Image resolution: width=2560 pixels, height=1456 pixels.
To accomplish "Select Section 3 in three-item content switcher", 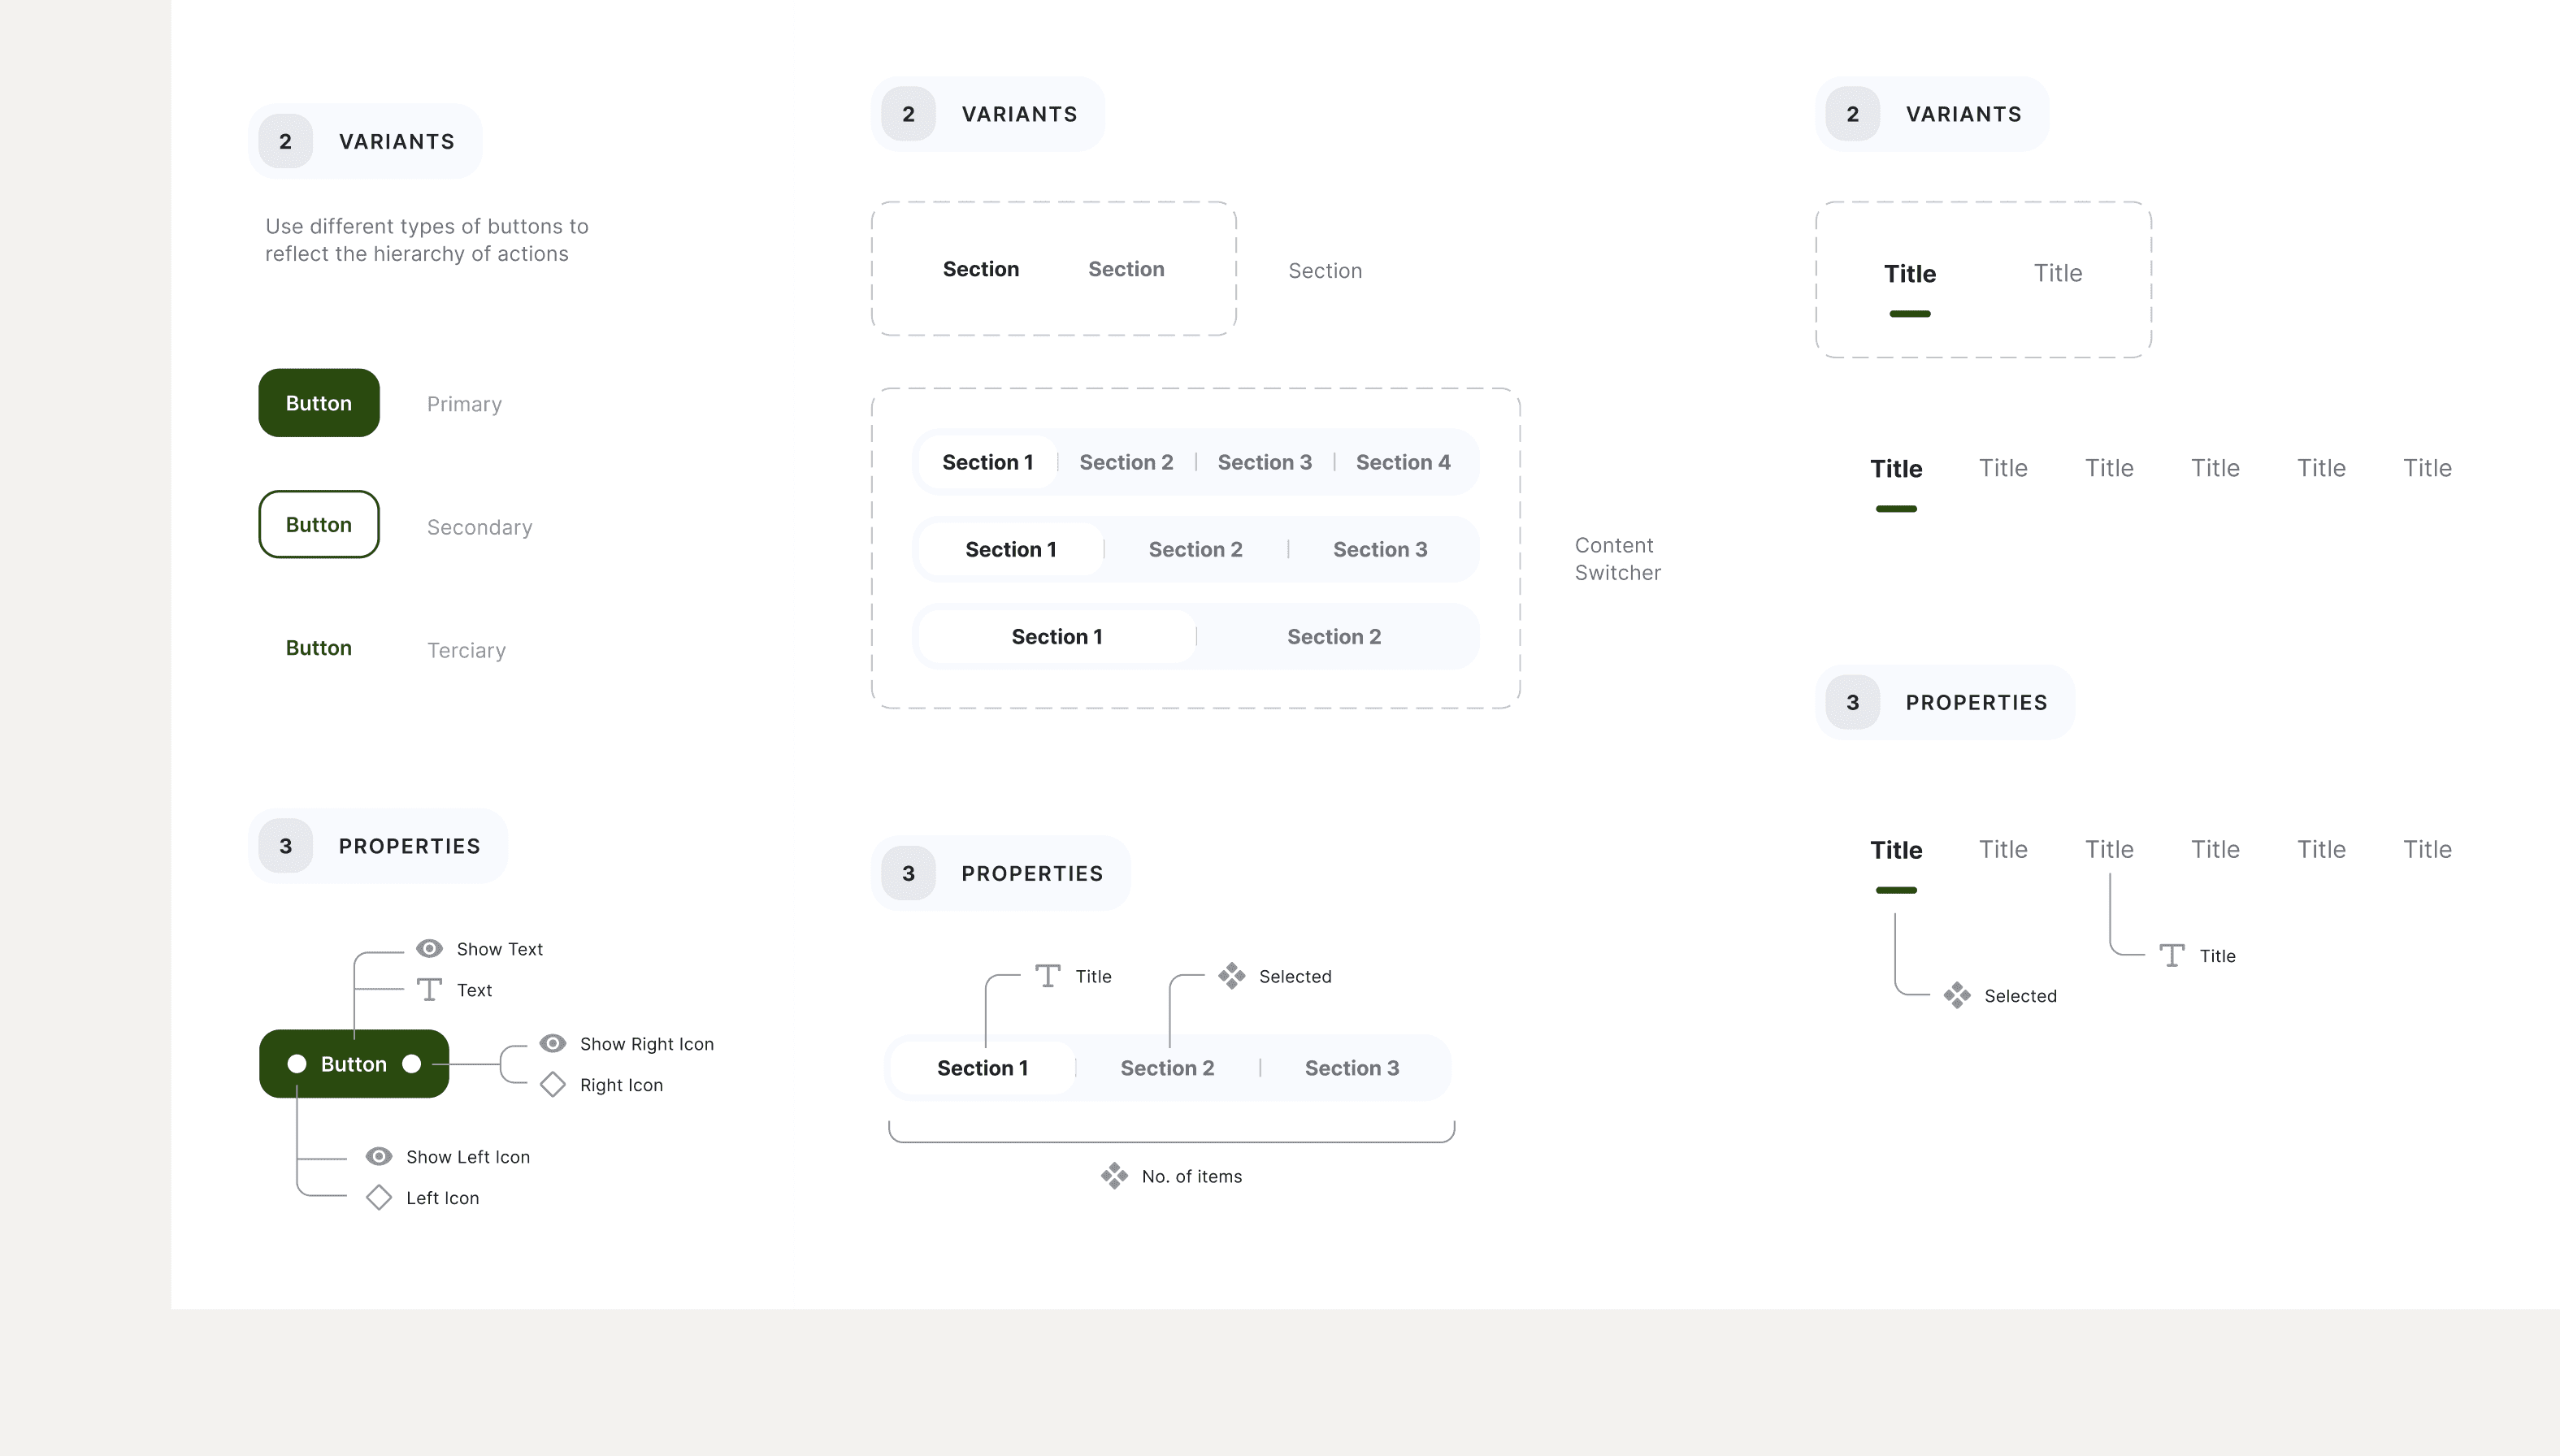I will click(x=1379, y=549).
